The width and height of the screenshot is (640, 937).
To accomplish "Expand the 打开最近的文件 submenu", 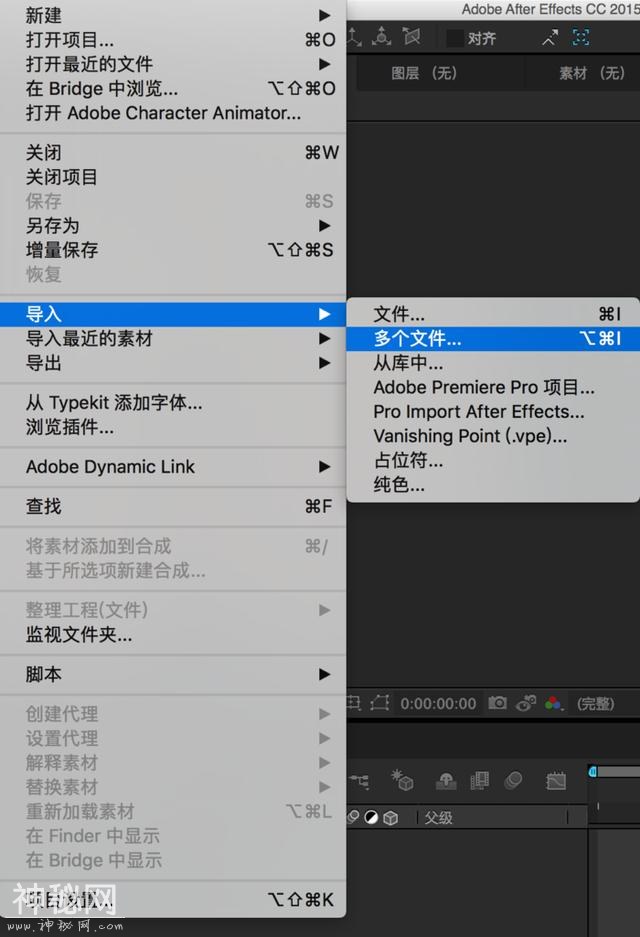I will pos(173,64).
